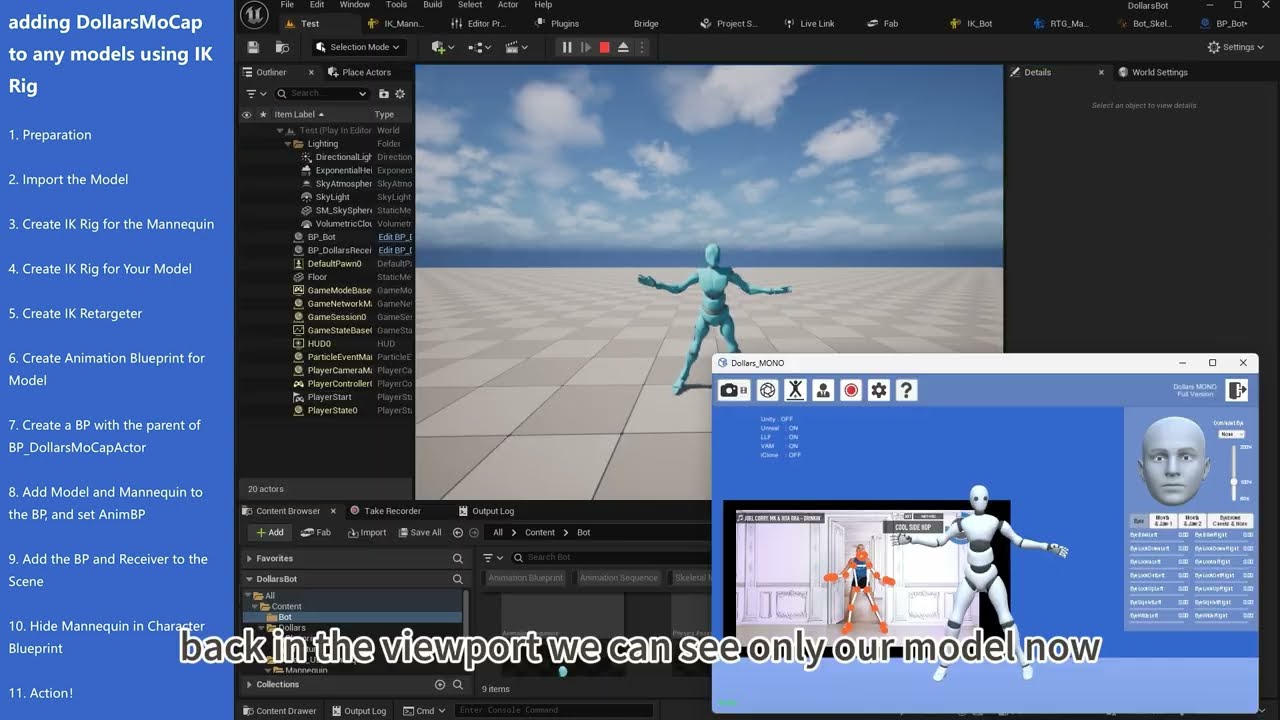Click the calibrate pose figure icon in Dollars_MONO
1280x720 pixels.
pos(795,390)
